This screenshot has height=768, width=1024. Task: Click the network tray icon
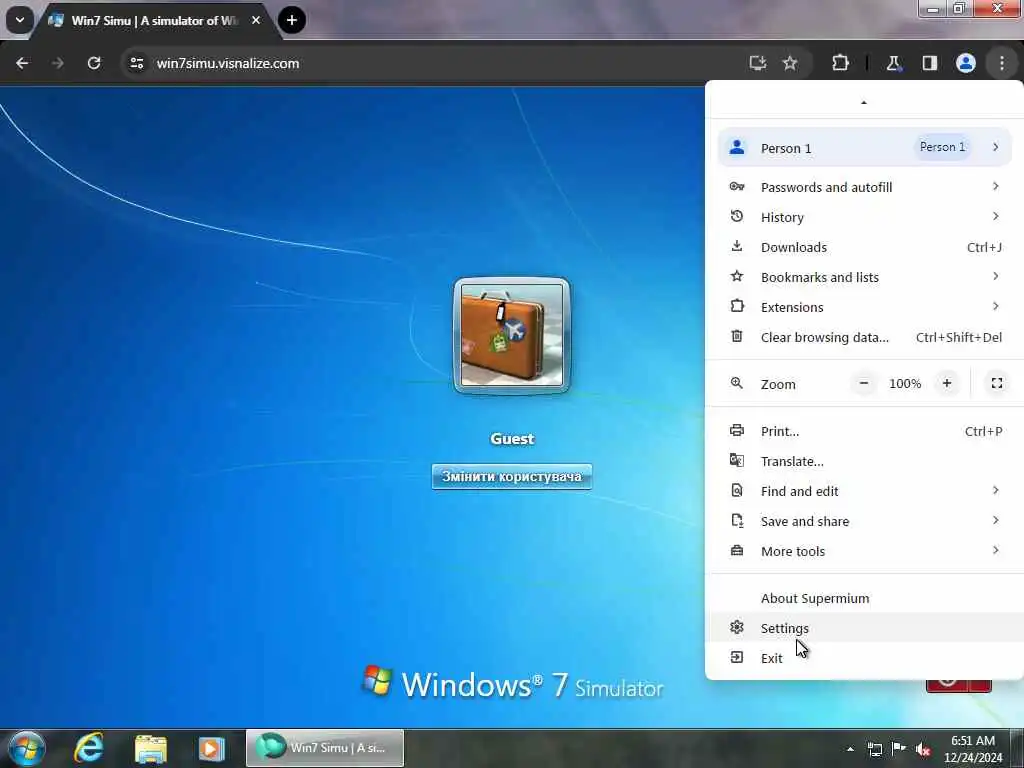click(x=874, y=750)
